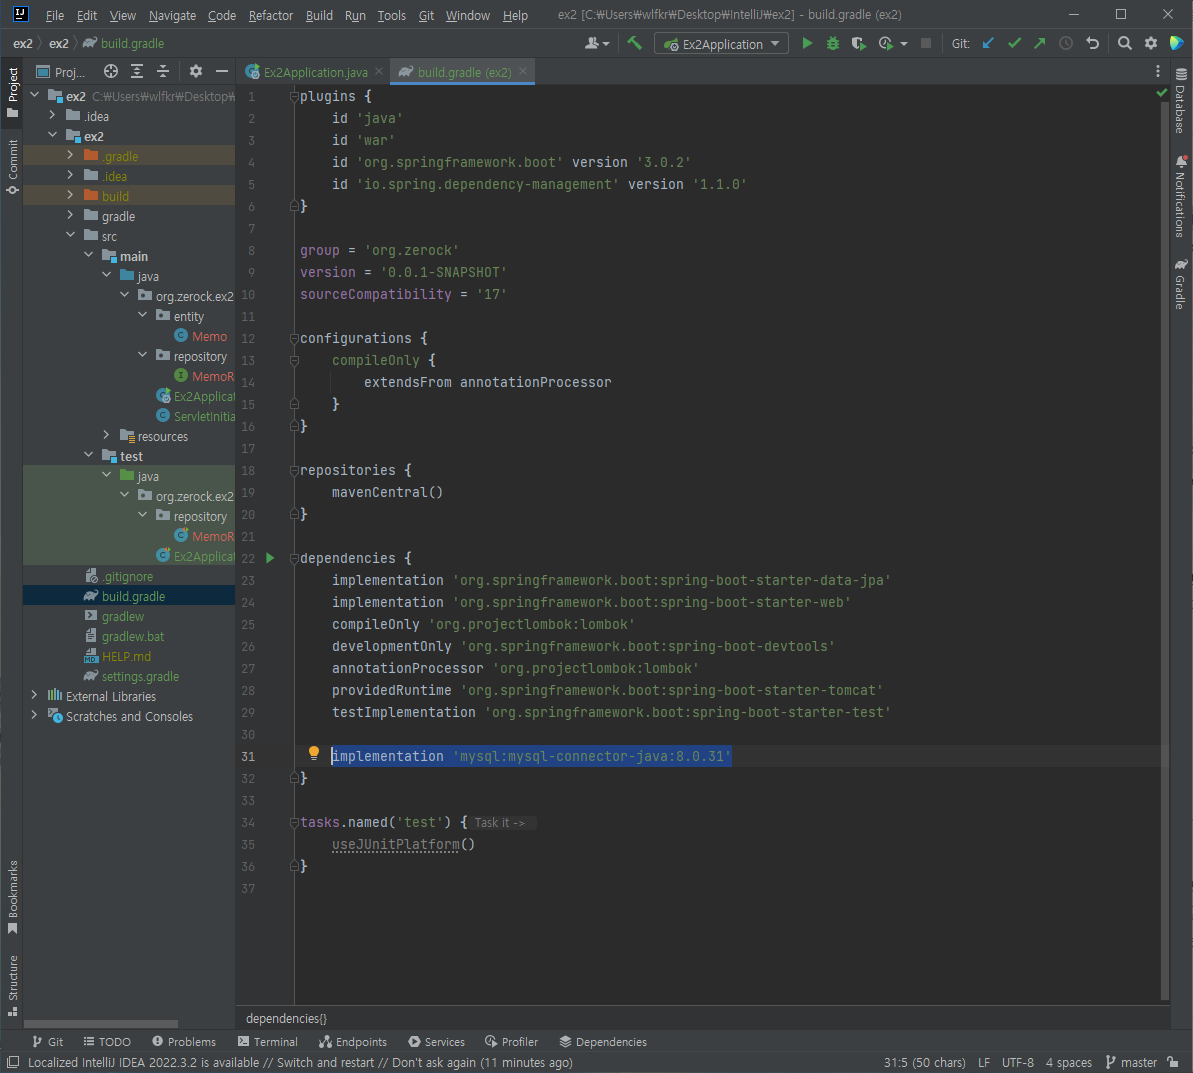Close the build.gradle (ex2) tab
This screenshot has height=1073, width=1193.
coord(523,71)
